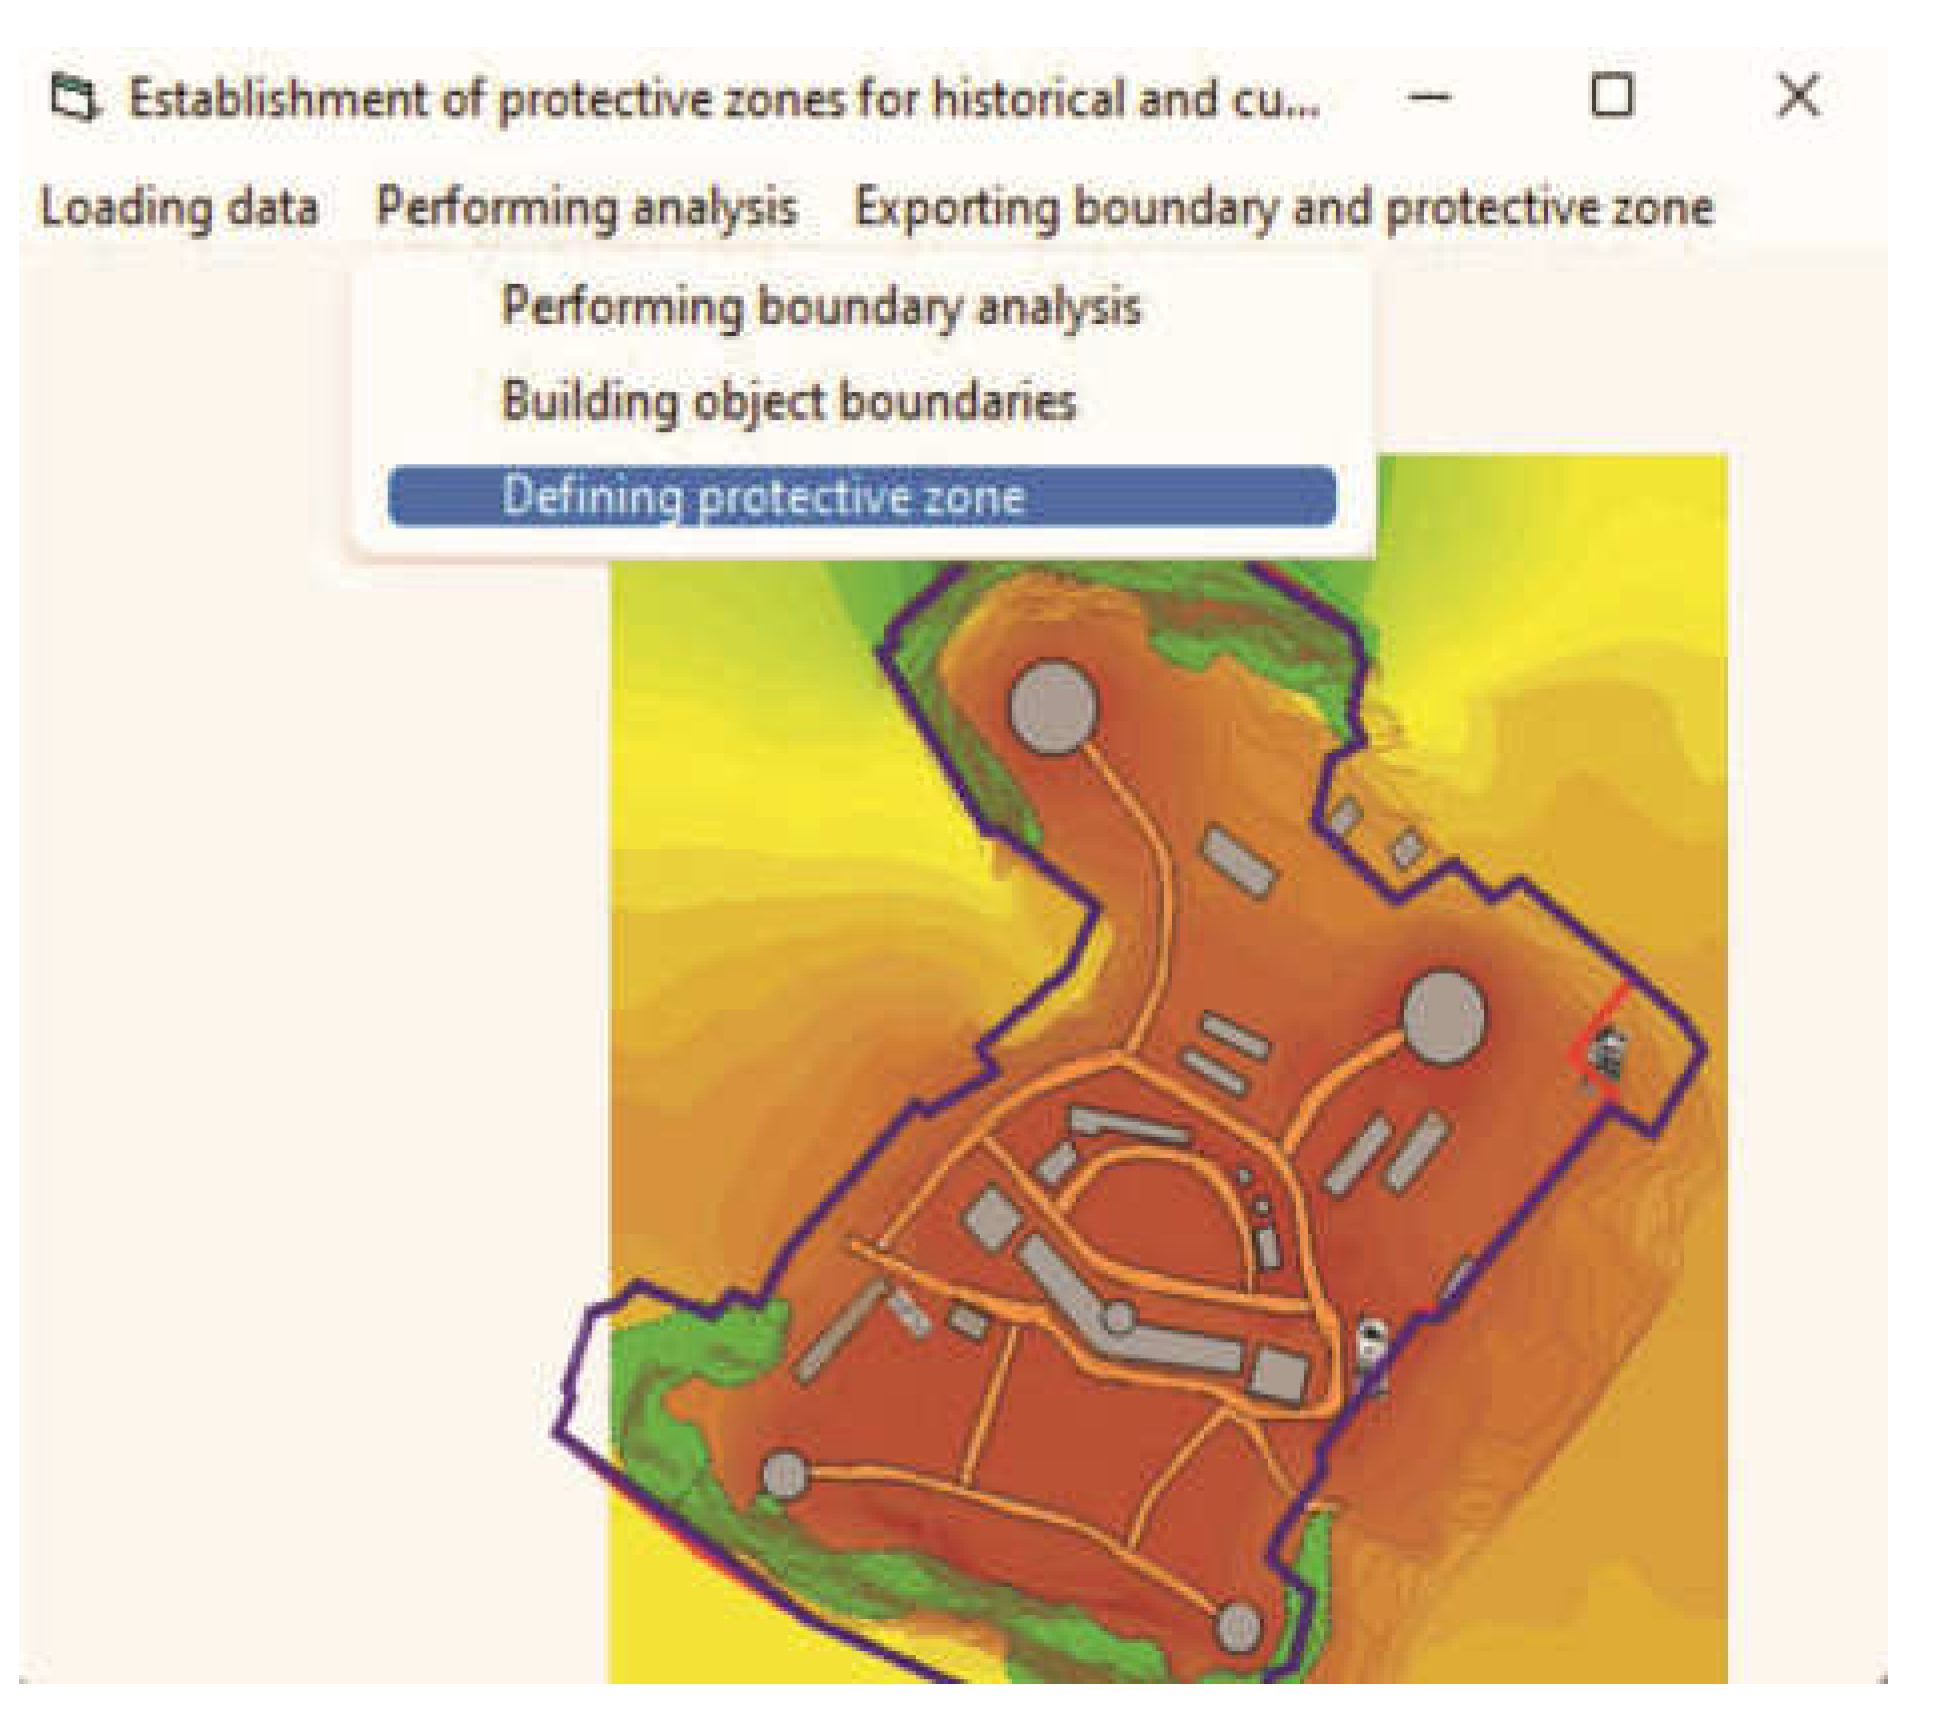The height and width of the screenshot is (1730, 1953).
Task: Click small gray circle at bottom-left road end
Action: pos(785,1474)
